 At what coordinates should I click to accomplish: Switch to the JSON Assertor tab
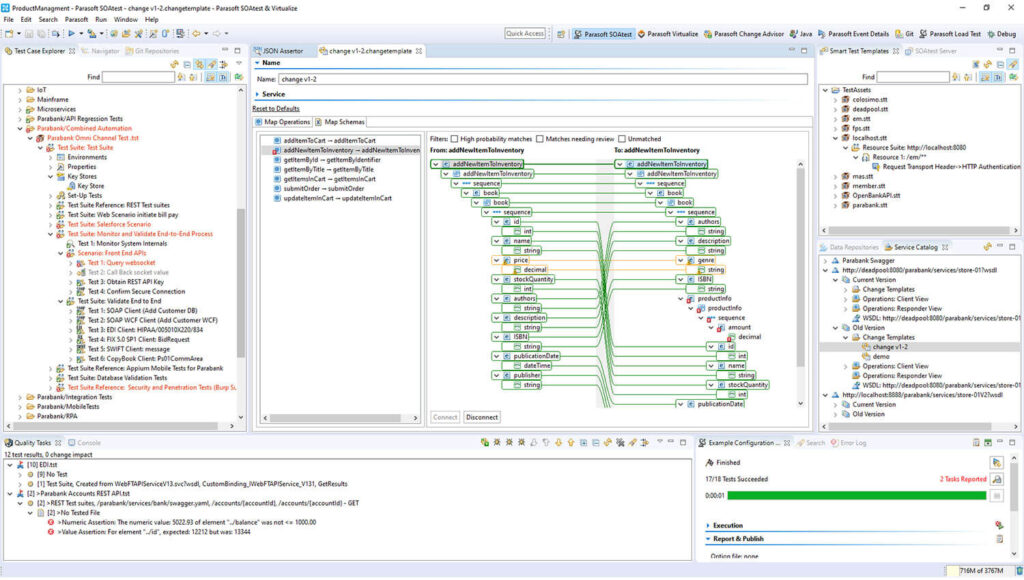[279, 51]
